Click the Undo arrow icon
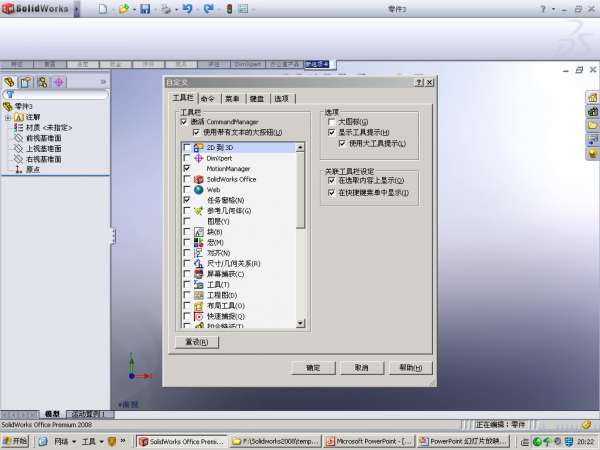 tap(187, 8)
